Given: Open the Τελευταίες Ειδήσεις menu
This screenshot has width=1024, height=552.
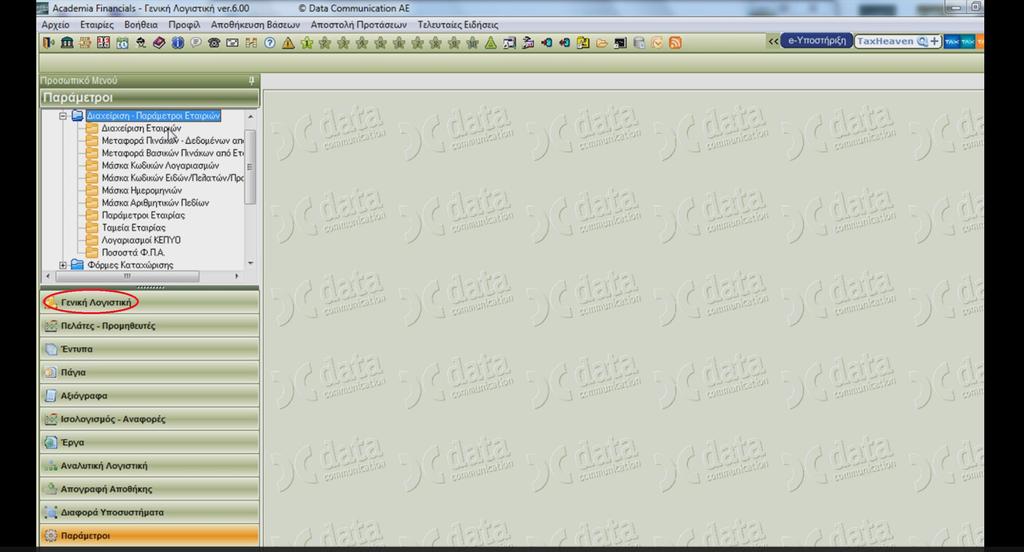Looking at the screenshot, I should click(x=458, y=25).
